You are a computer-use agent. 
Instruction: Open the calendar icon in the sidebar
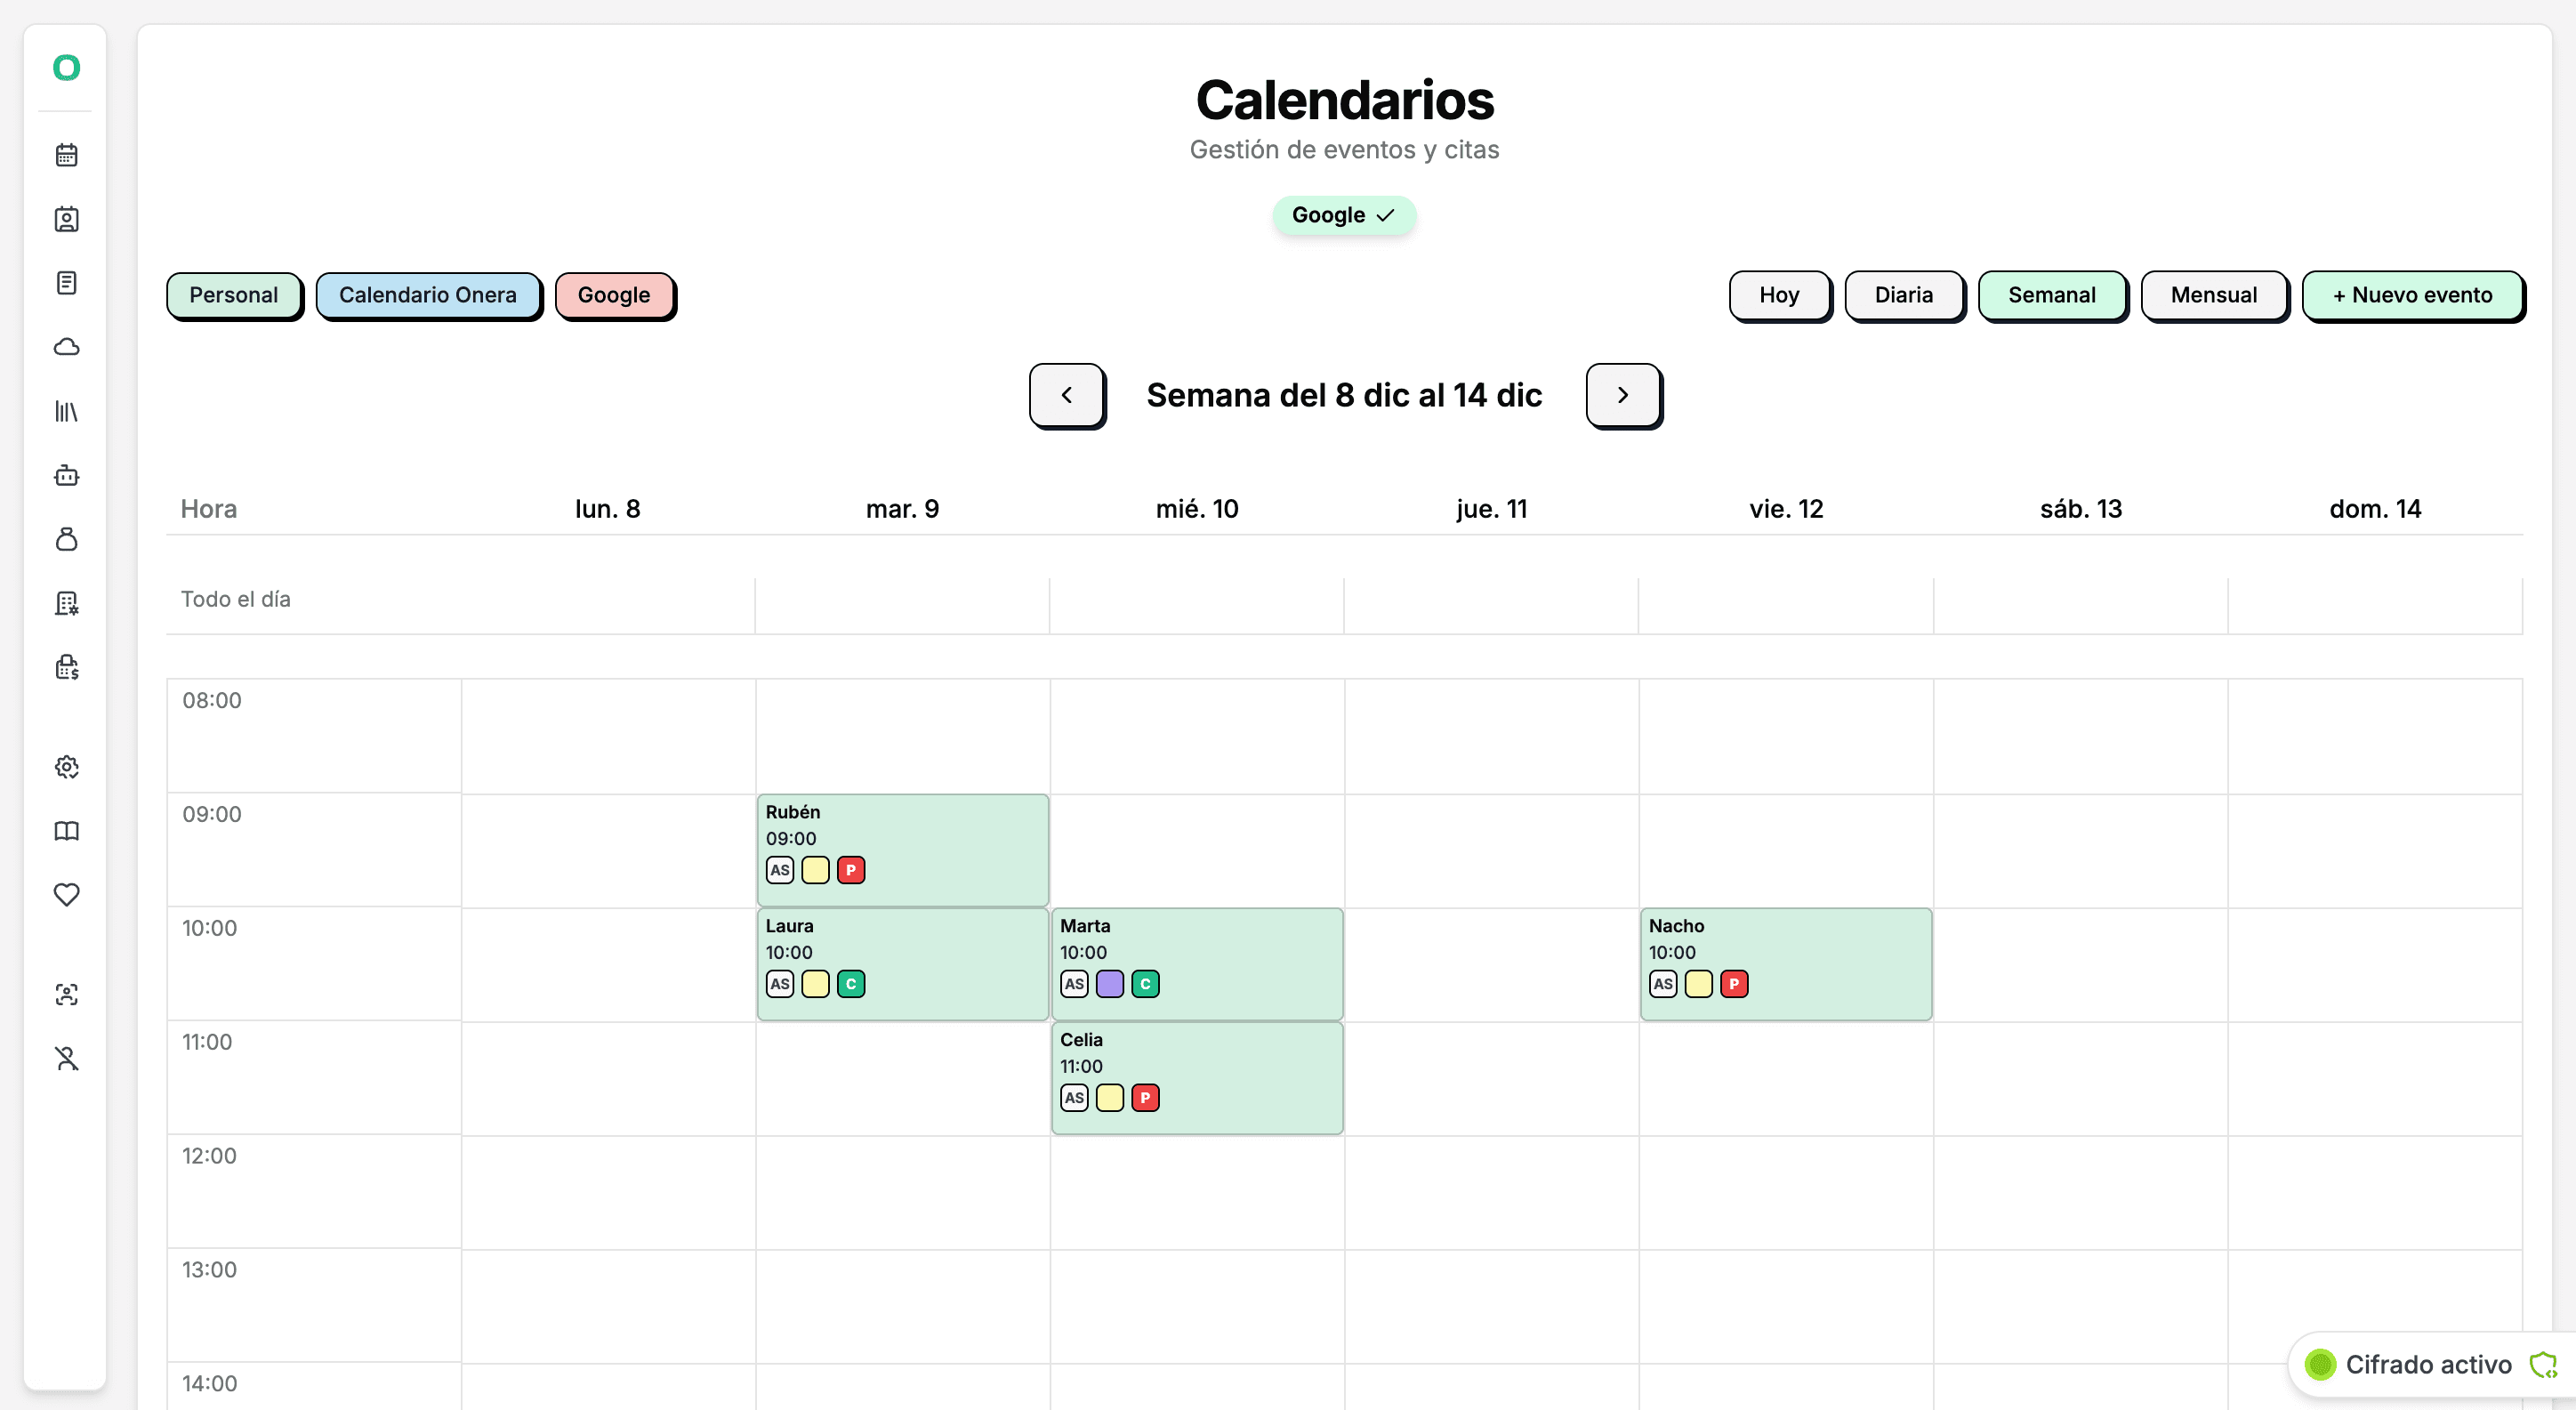click(x=66, y=155)
